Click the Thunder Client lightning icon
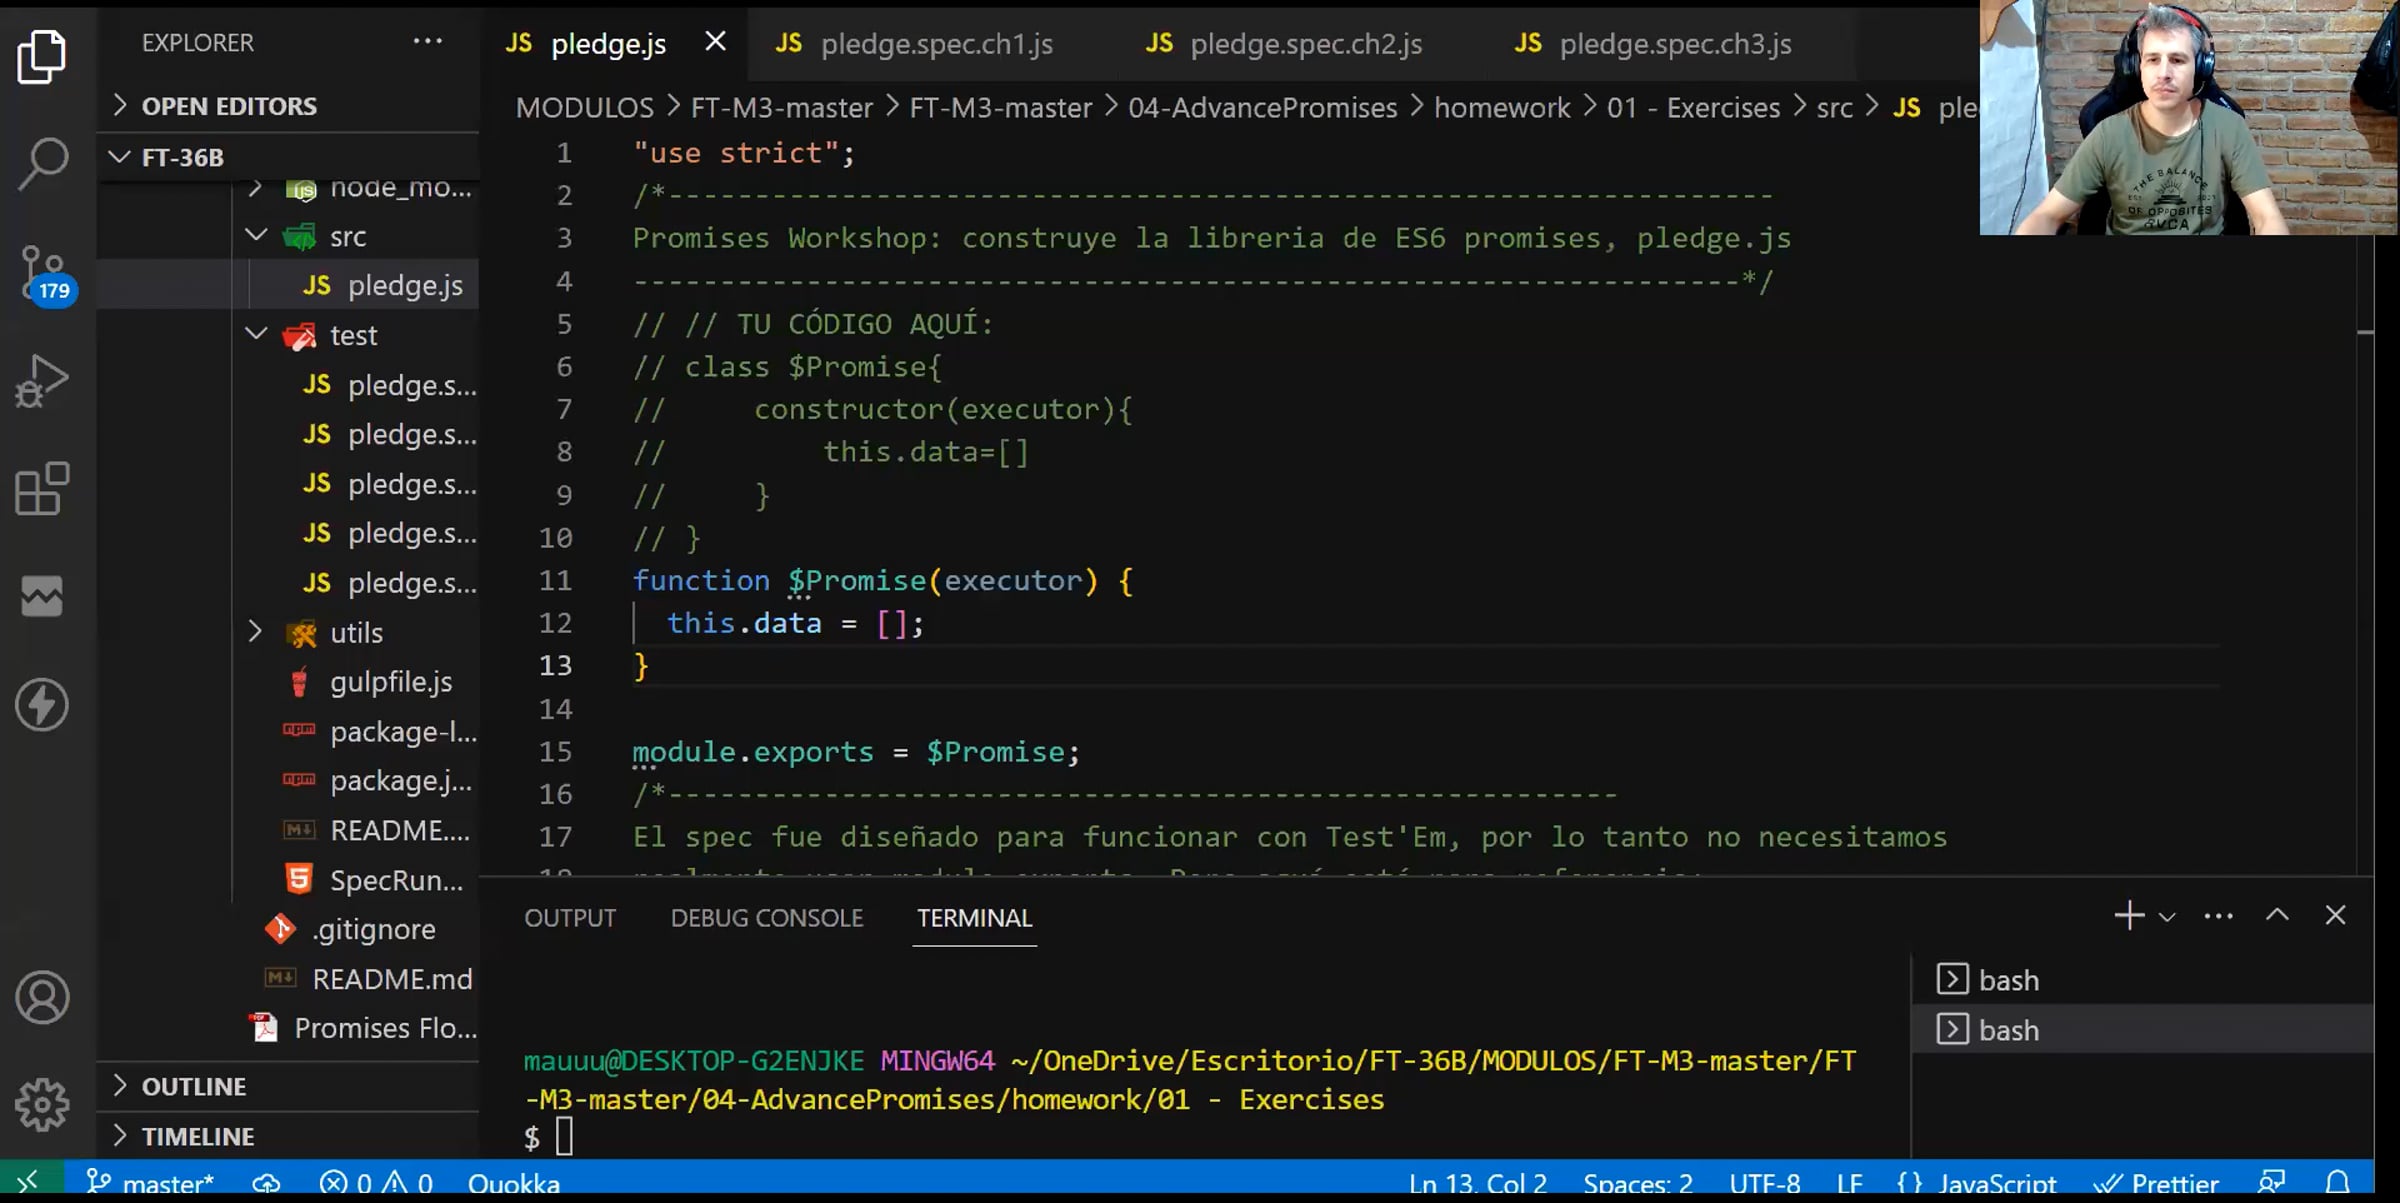2400x1203 pixels. [x=42, y=705]
